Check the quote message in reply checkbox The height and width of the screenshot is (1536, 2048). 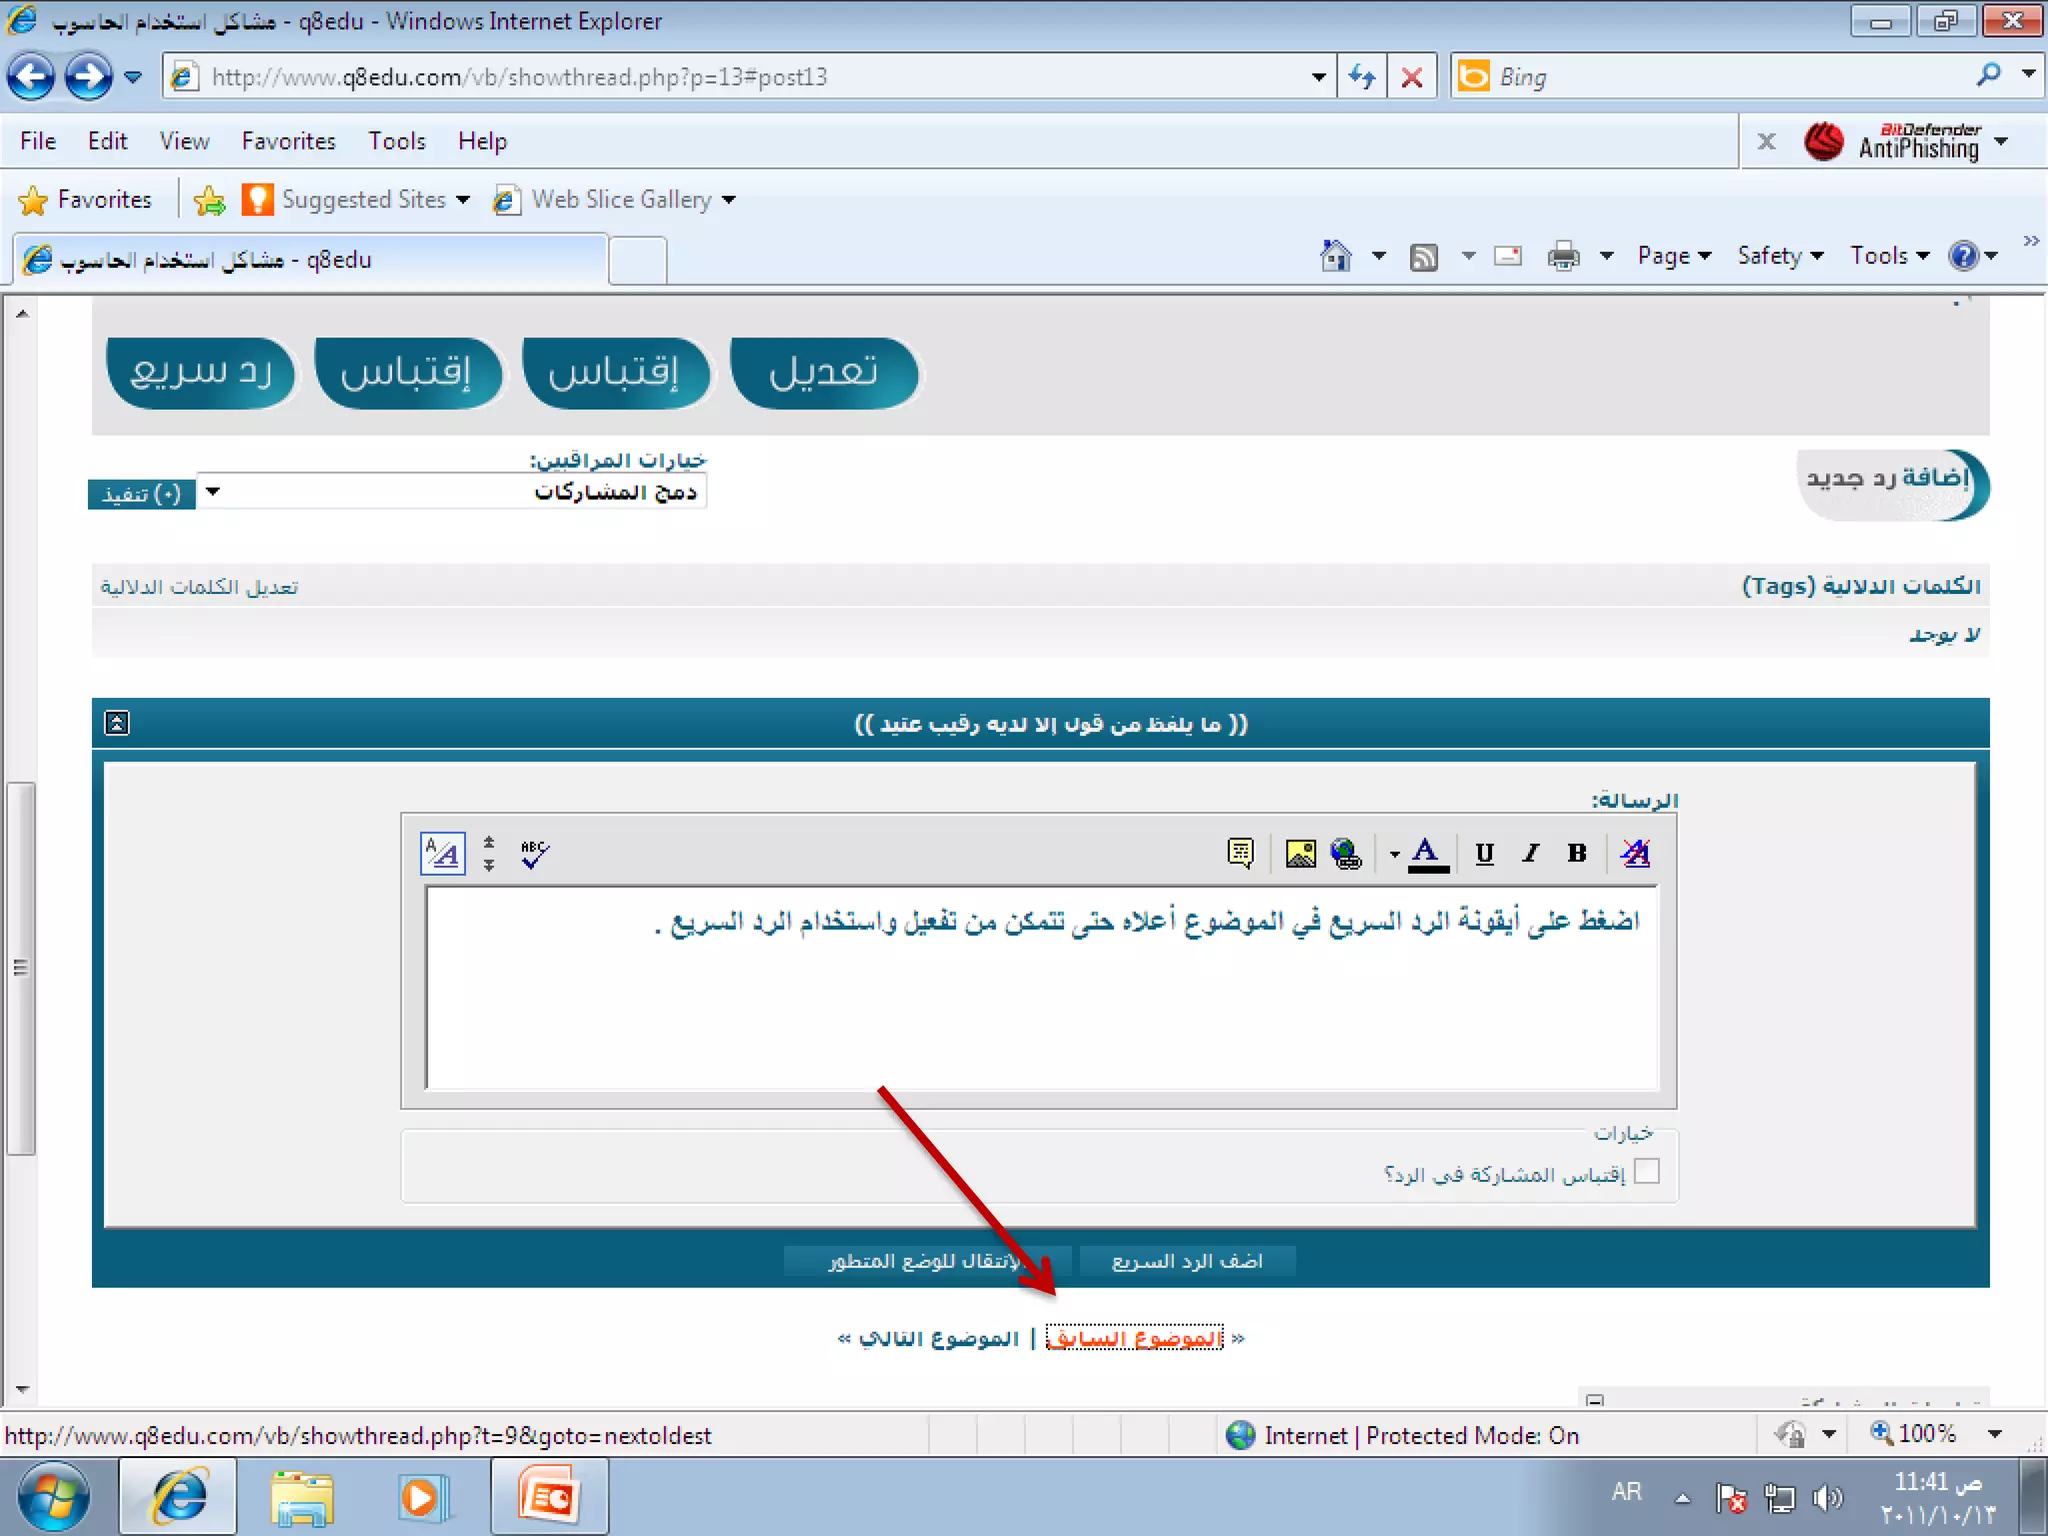pos(1646,1171)
